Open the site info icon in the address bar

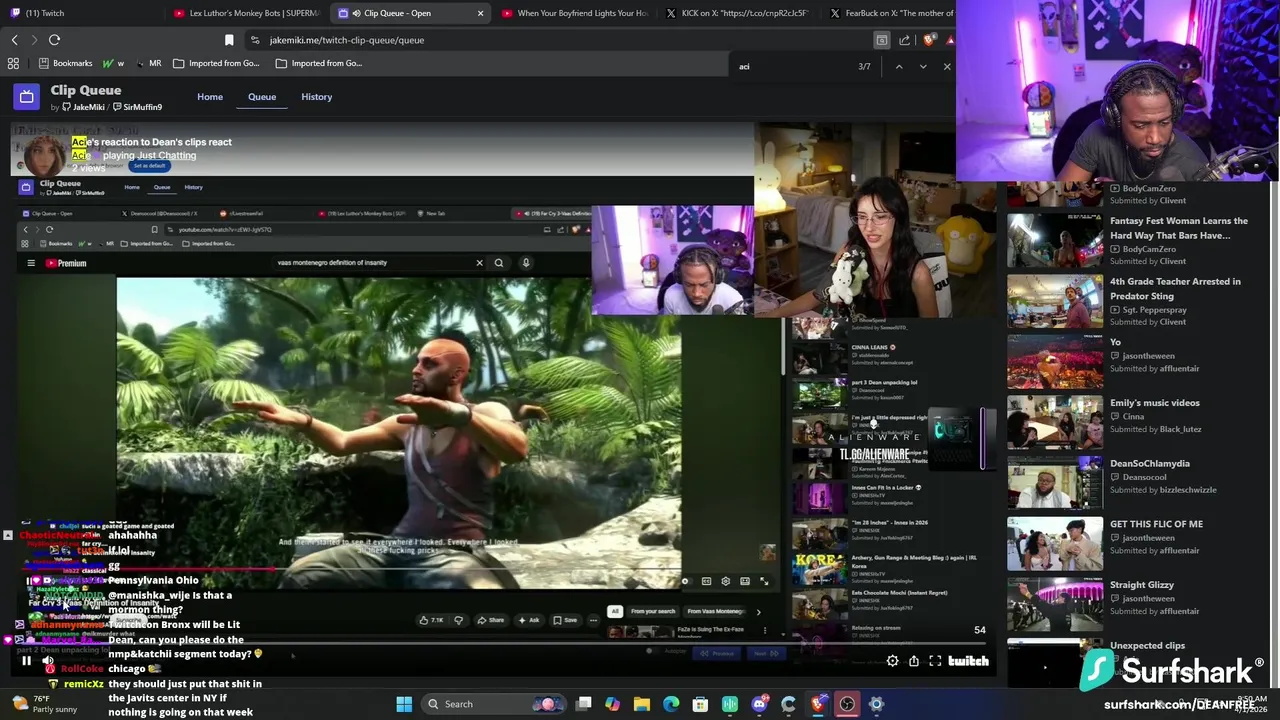255,40
